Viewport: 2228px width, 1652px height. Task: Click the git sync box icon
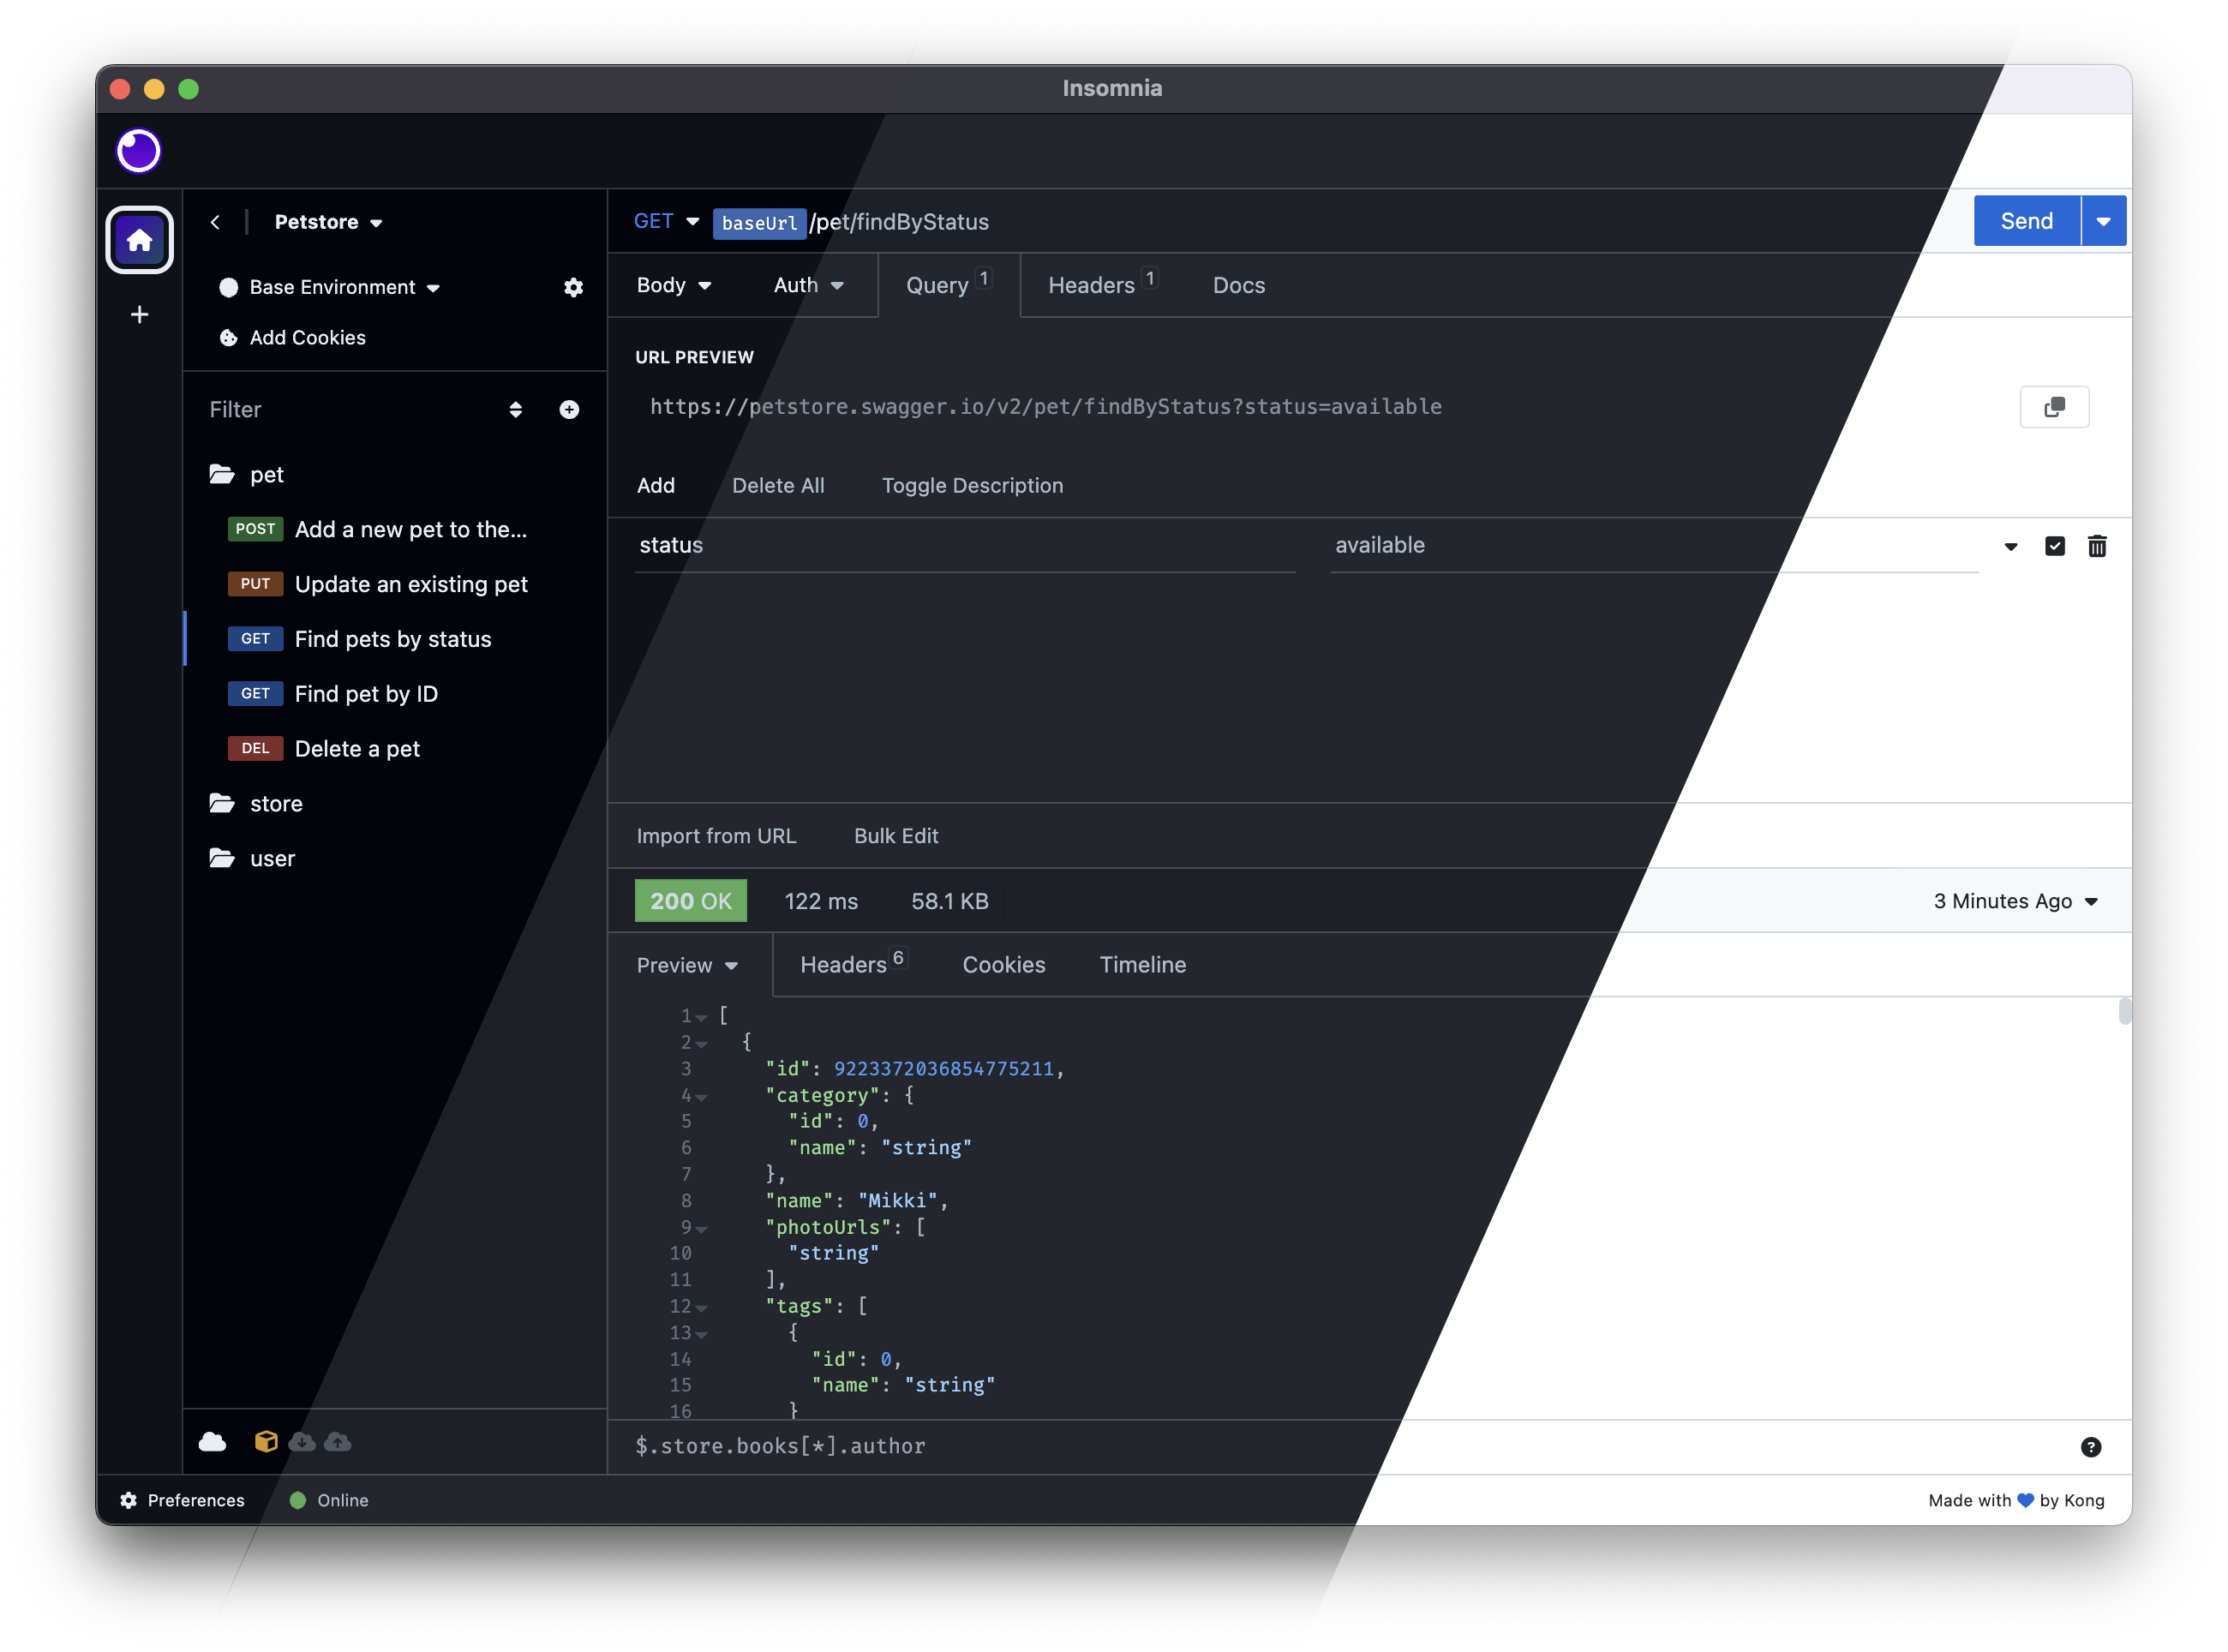[x=265, y=1441]
